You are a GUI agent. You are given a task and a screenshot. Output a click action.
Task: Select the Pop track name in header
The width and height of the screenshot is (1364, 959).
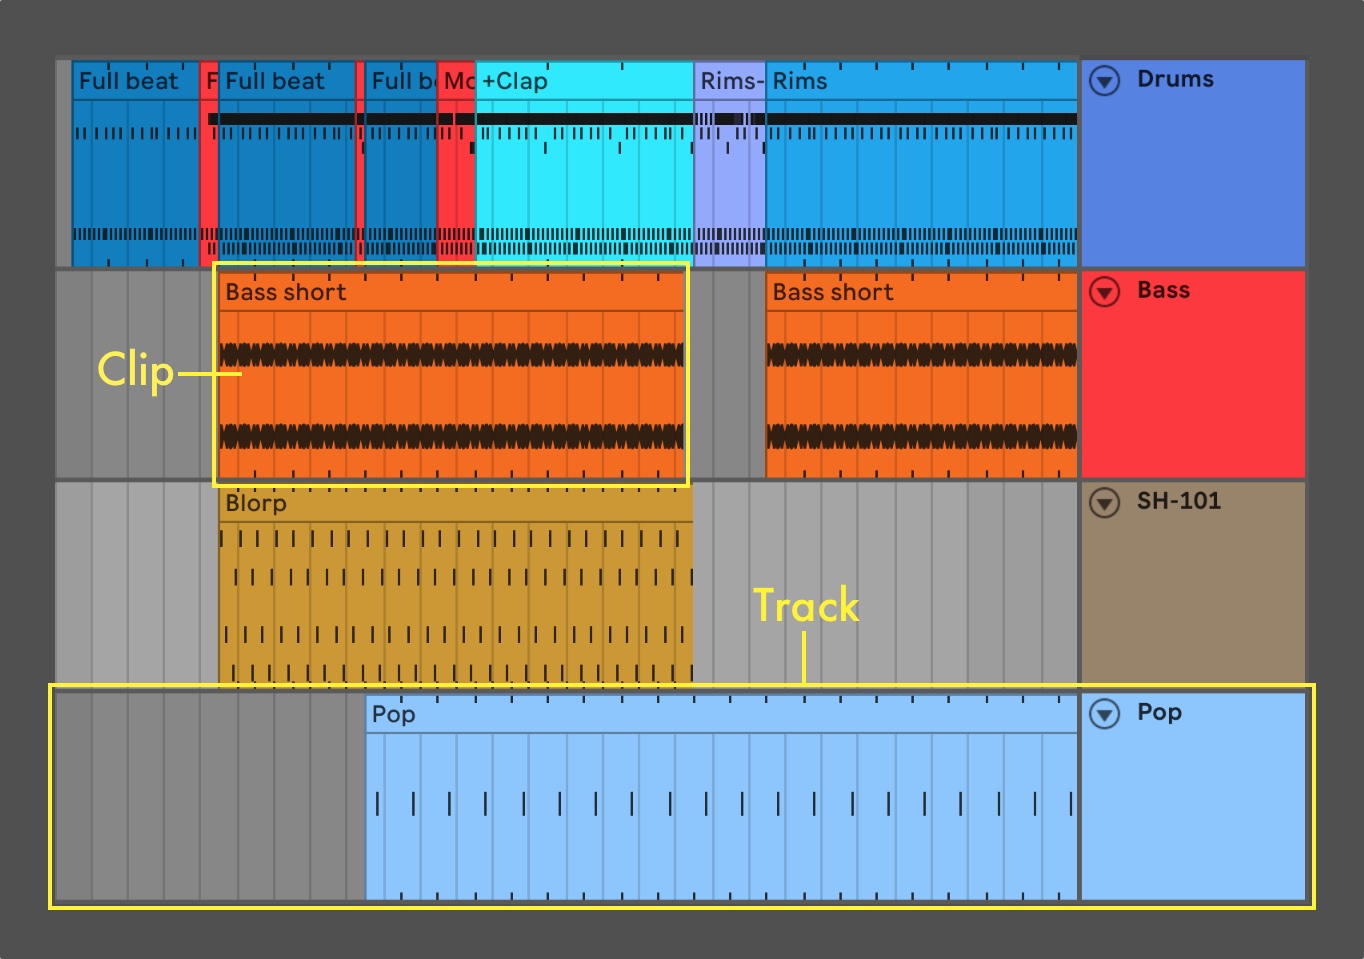click(x=1159, y=713)
